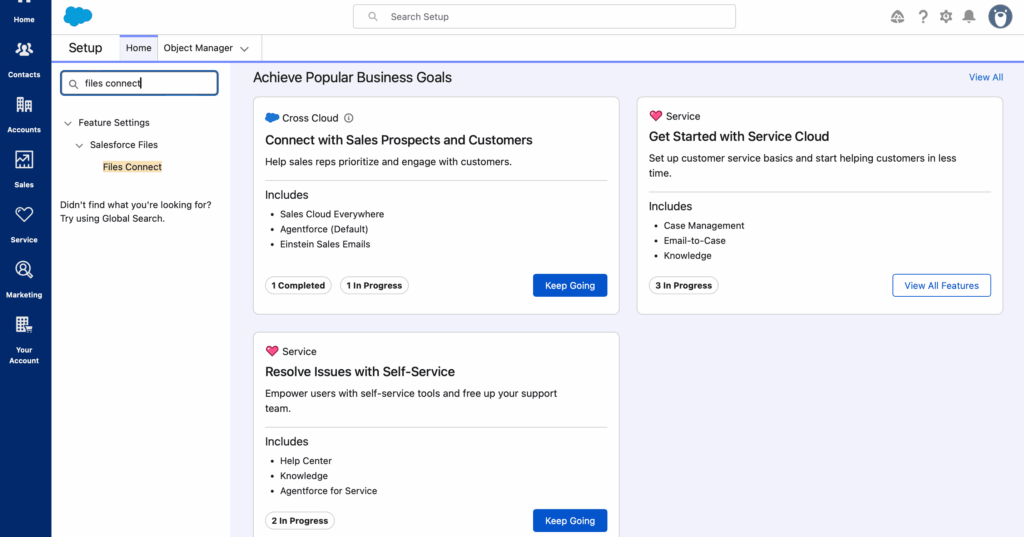1024x537 pixels.
Task: Open Sales in the left sidebar
Action: (24, 169)
